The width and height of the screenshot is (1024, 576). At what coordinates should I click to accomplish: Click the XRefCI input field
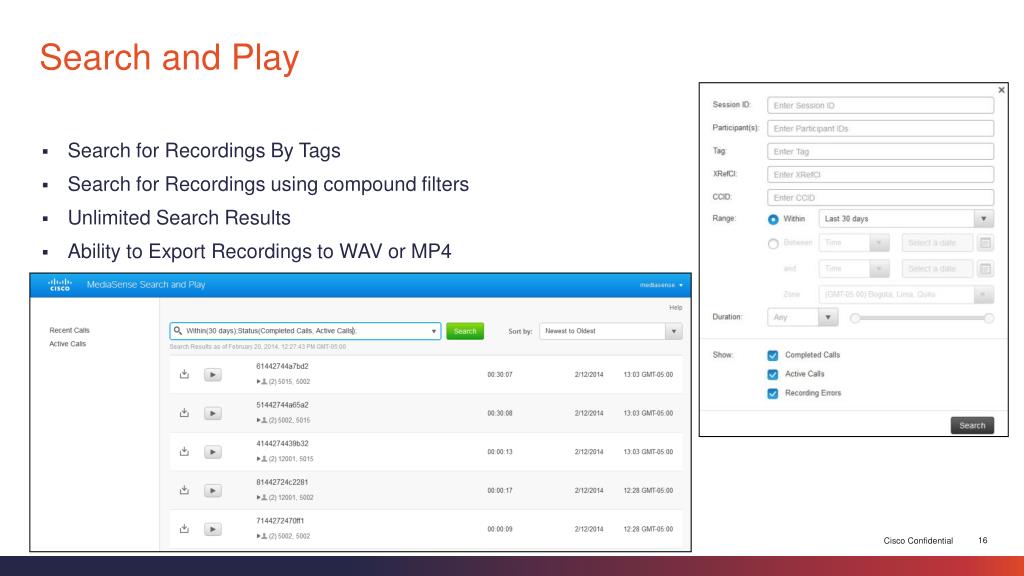pyautogui.click(x=880, y=174)
